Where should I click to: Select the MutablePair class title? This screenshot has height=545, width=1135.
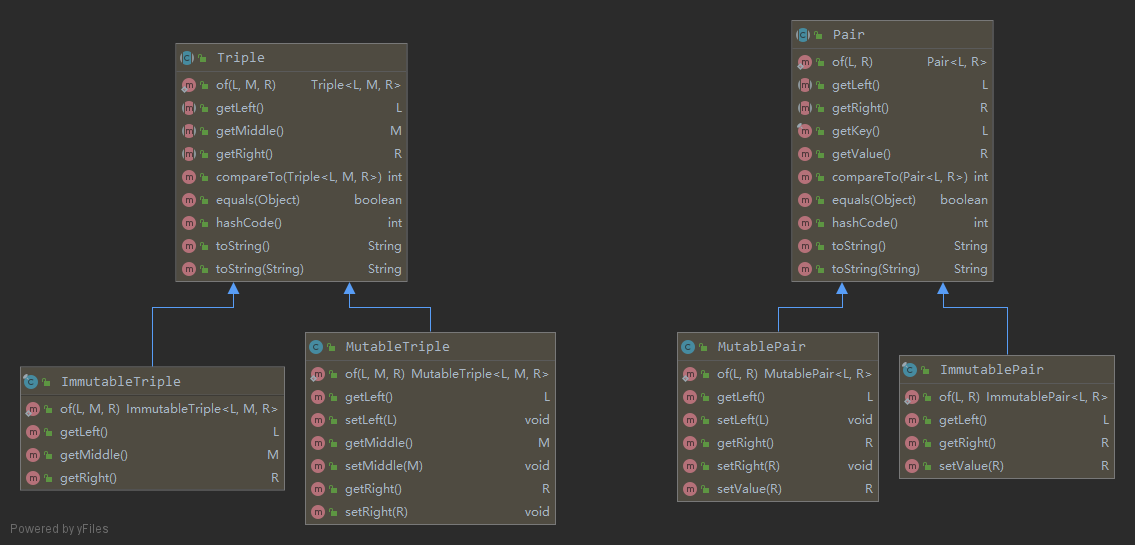pyautogui.click(x=761, y=347)
